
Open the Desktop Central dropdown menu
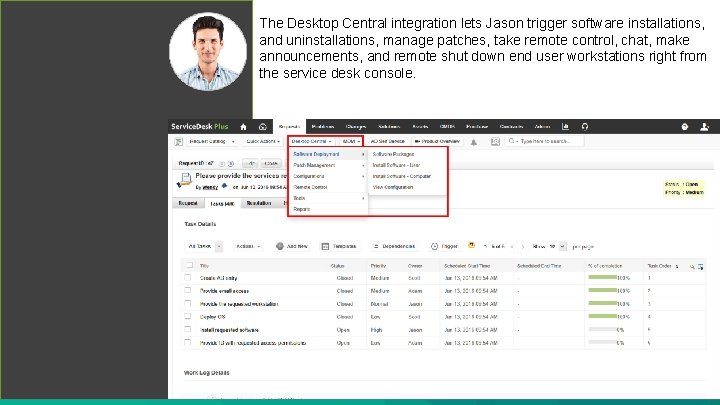[312, 141]
